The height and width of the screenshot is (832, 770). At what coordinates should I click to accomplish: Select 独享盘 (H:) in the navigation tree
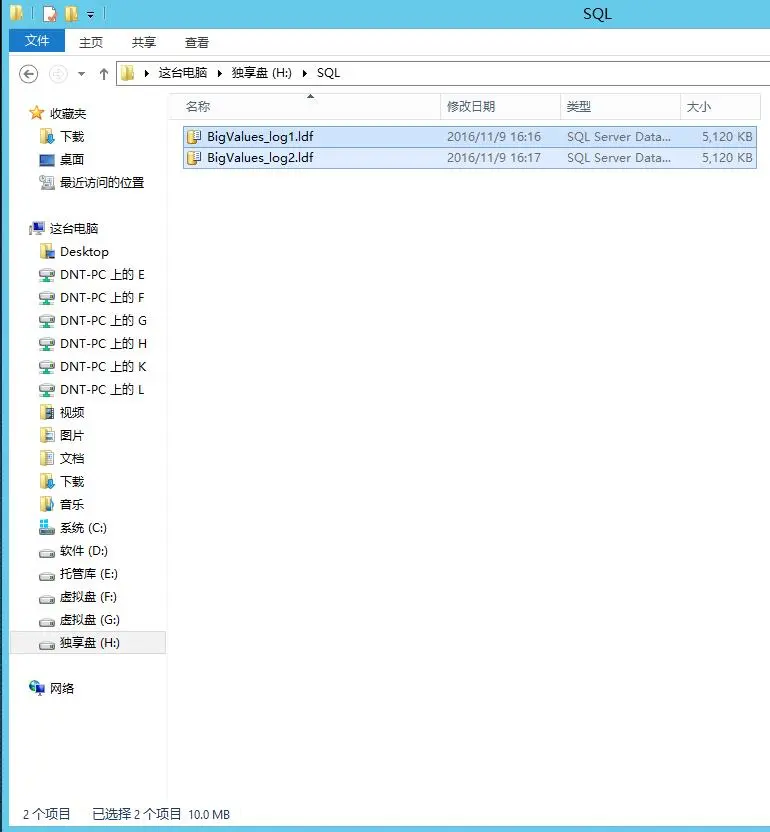tap(90, 643)
